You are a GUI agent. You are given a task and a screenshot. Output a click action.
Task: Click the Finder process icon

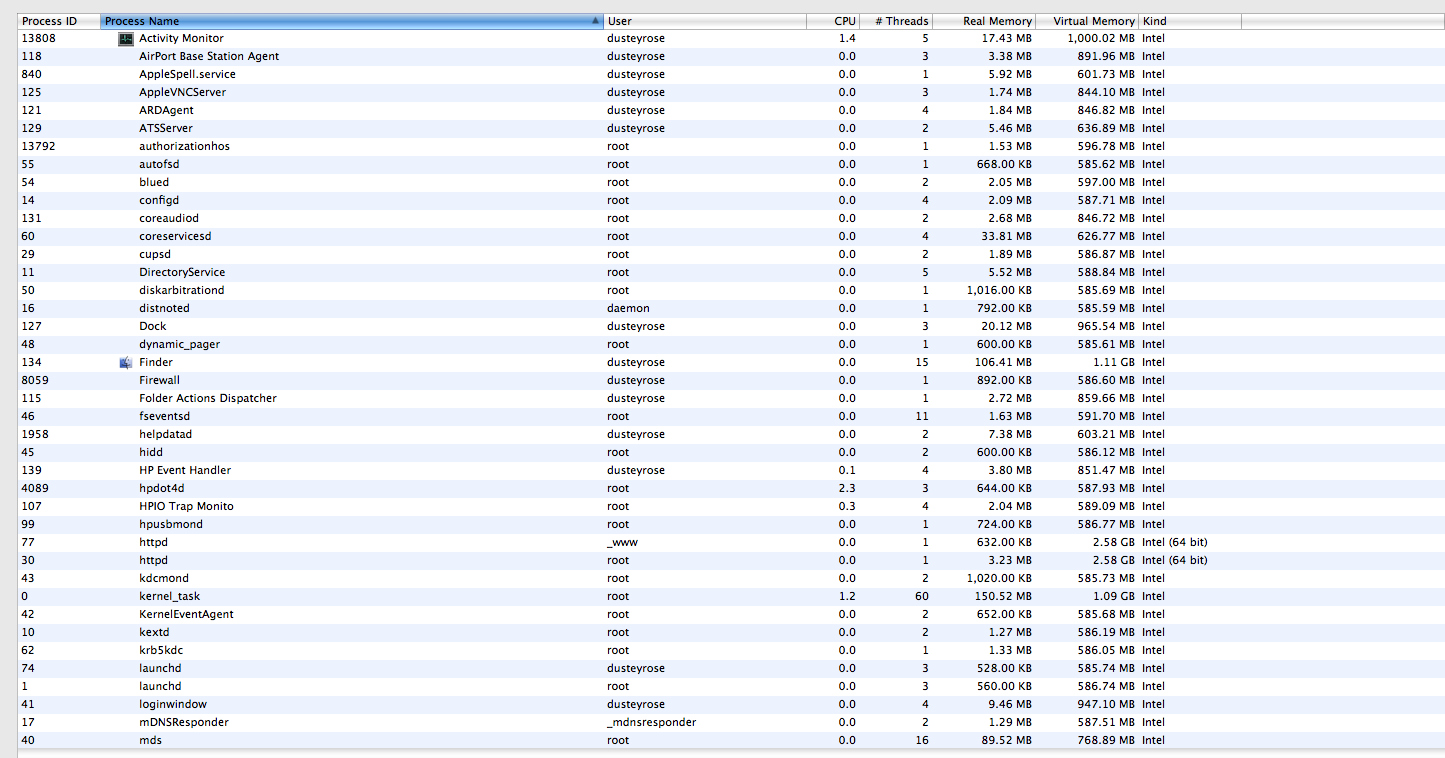click(x=125, y=362)
